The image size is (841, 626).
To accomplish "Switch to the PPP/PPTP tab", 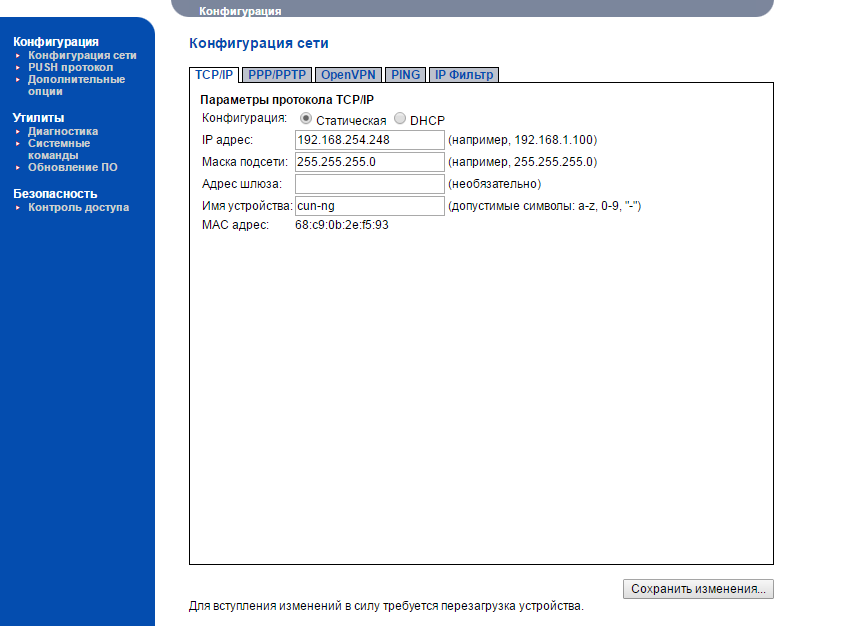I will 277,75.
